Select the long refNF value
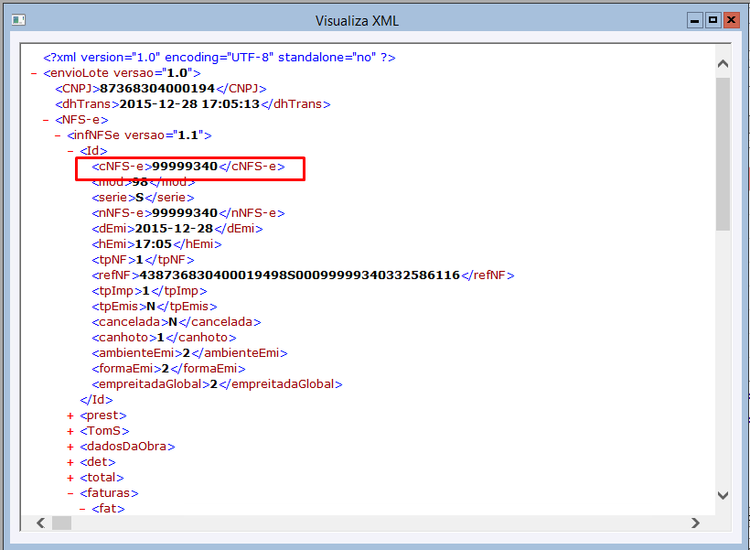The width and height of the screenshot is (750, 550). click(x=299, y=275)
